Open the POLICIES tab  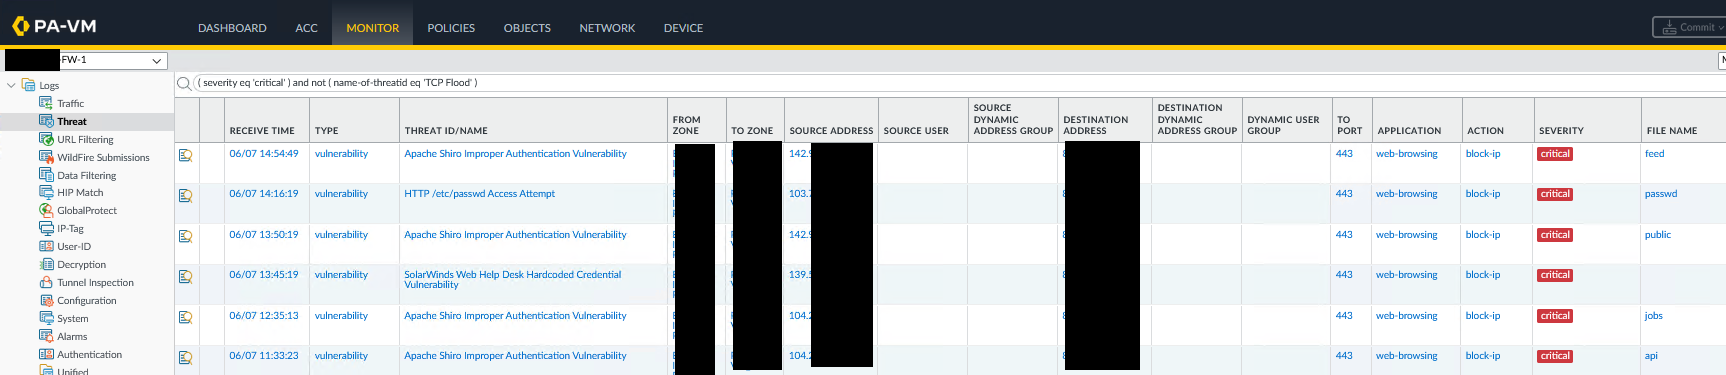click(451, 28)
